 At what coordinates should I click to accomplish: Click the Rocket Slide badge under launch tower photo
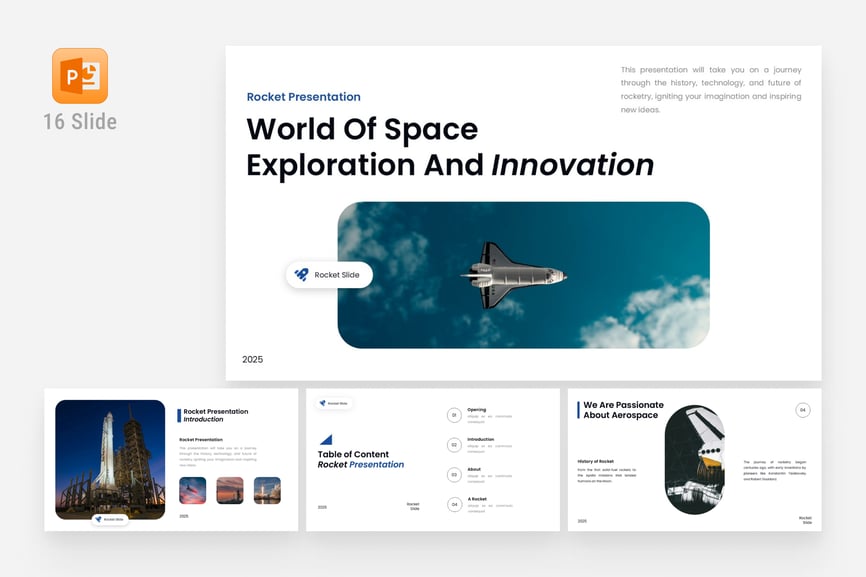(110, 519)
